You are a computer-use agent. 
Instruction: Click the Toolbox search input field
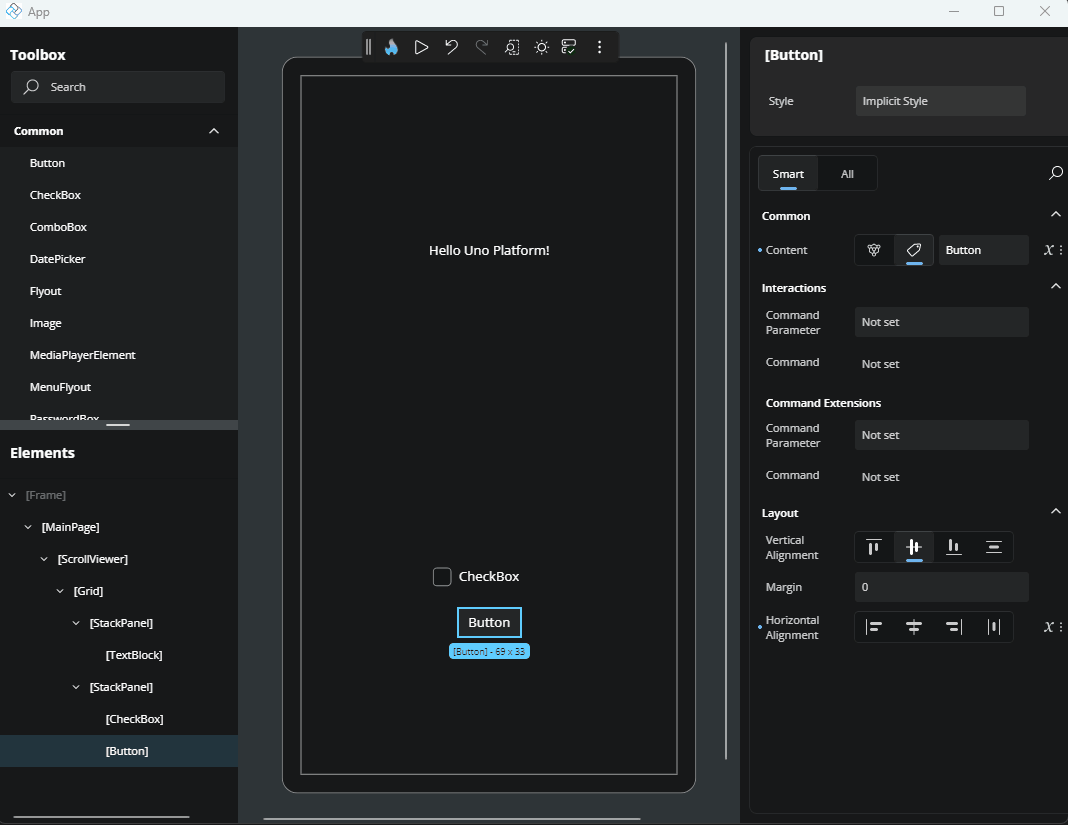(117, 87)
